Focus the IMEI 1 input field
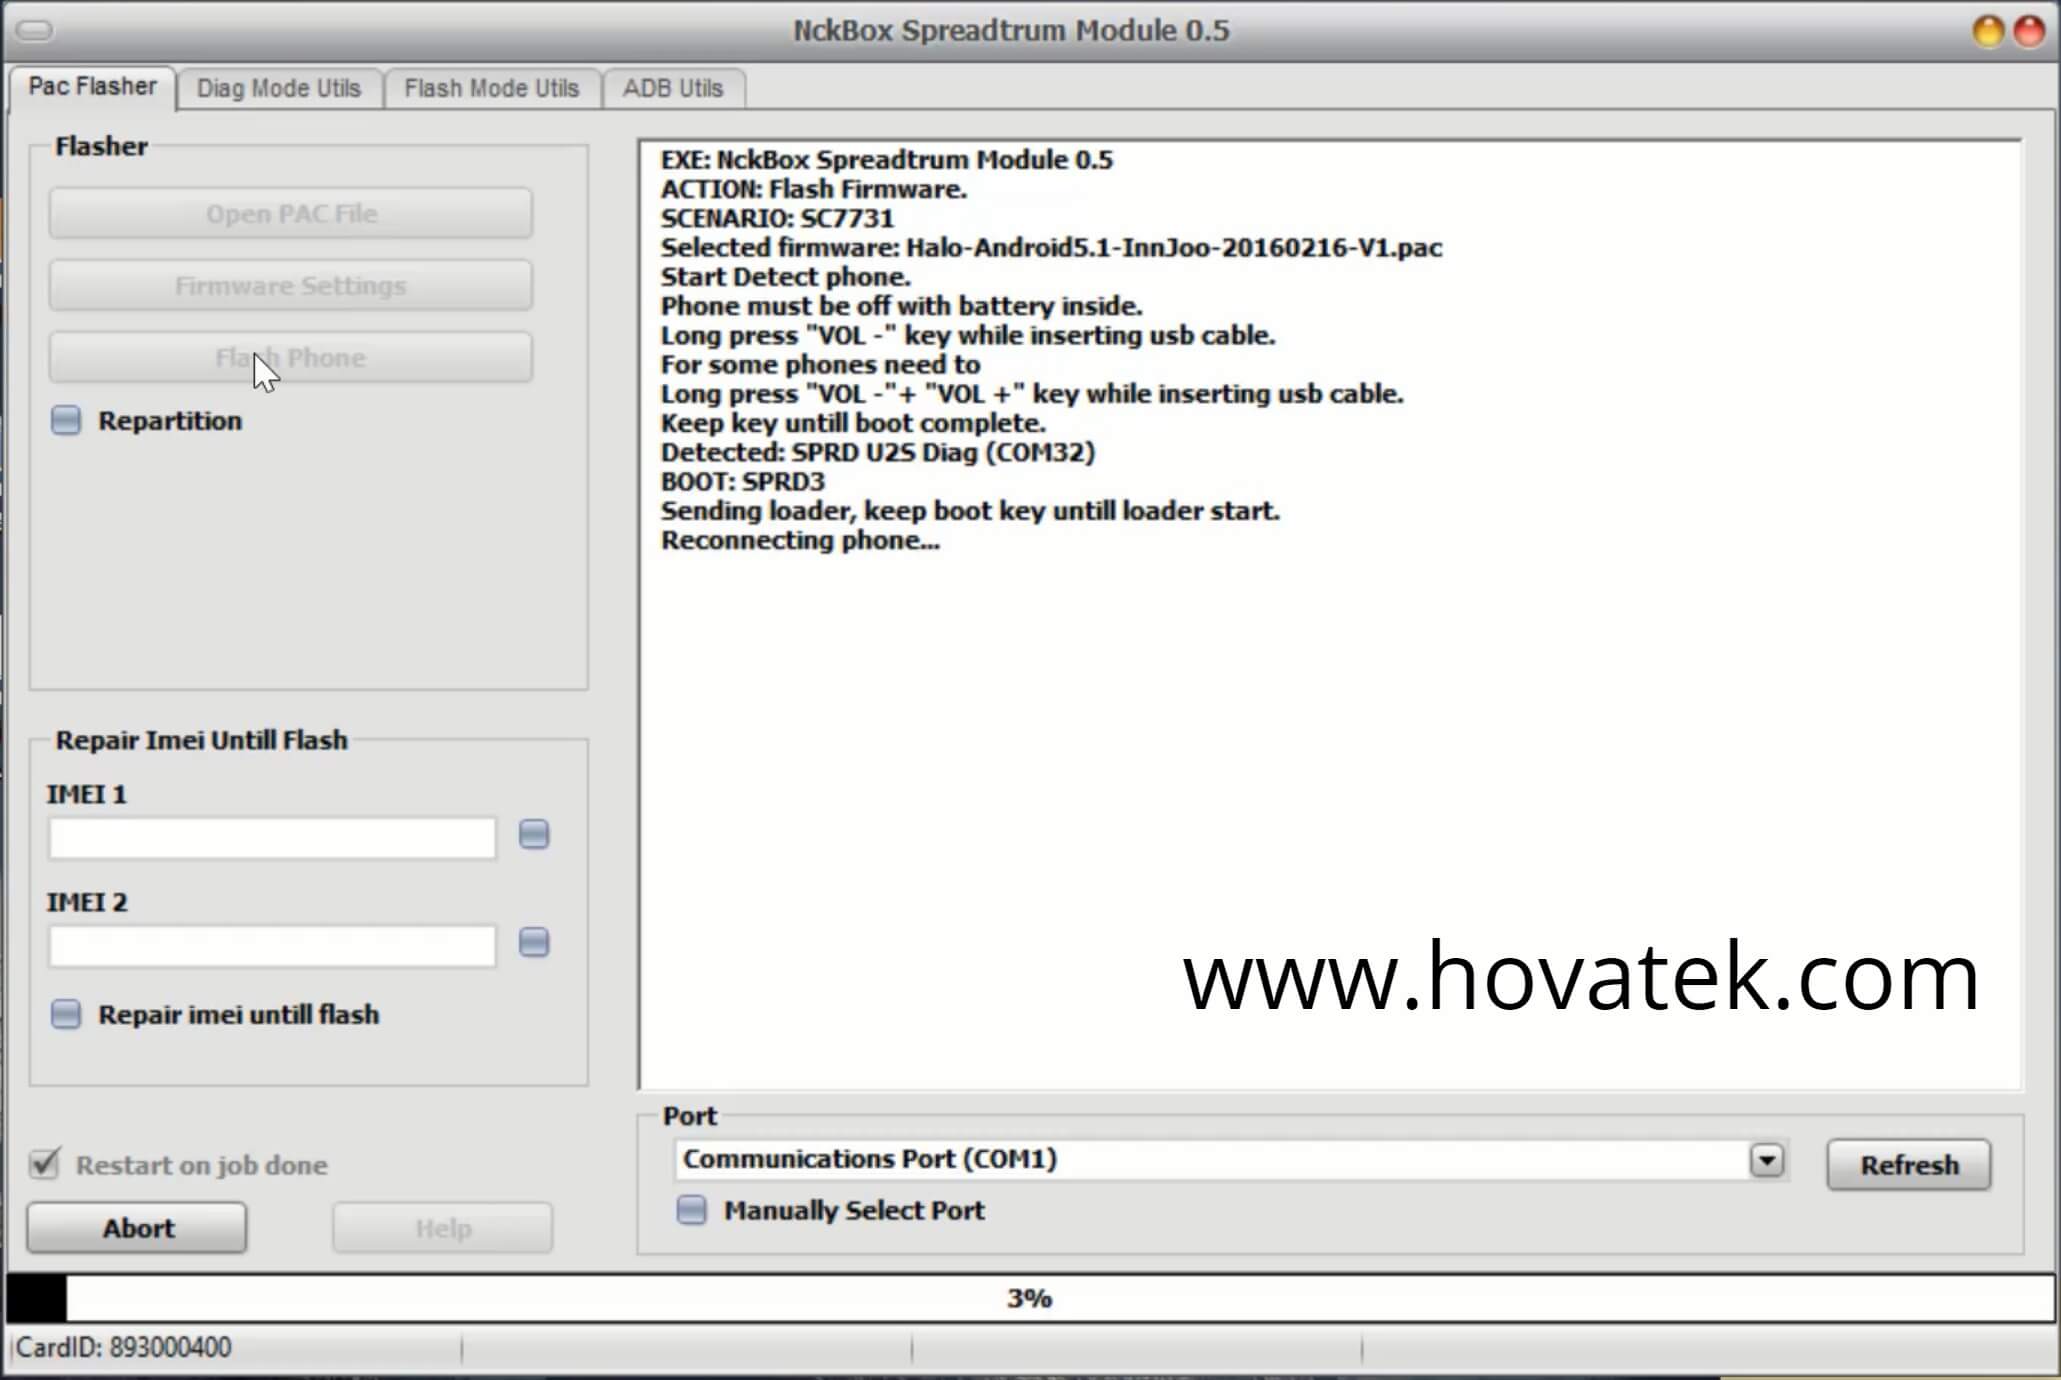2061x1380 pixels. pos(272,838)
